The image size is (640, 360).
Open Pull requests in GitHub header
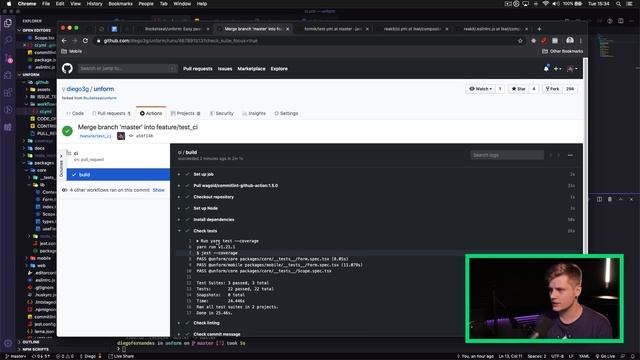tap(198, 69)
